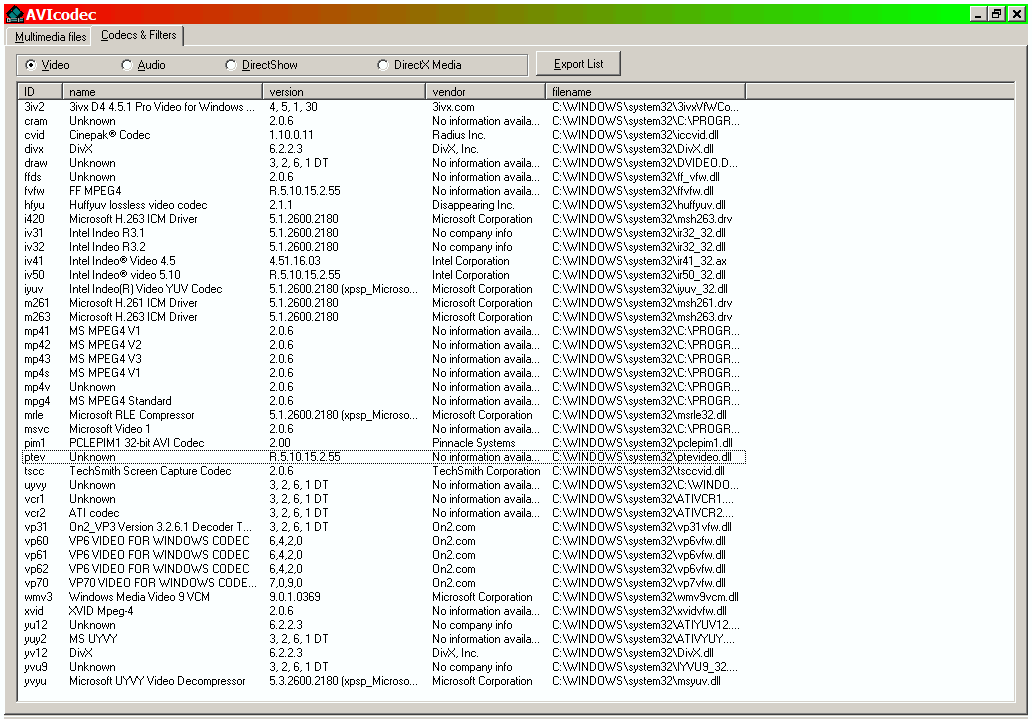Select the draw codec row

(382, 163)
